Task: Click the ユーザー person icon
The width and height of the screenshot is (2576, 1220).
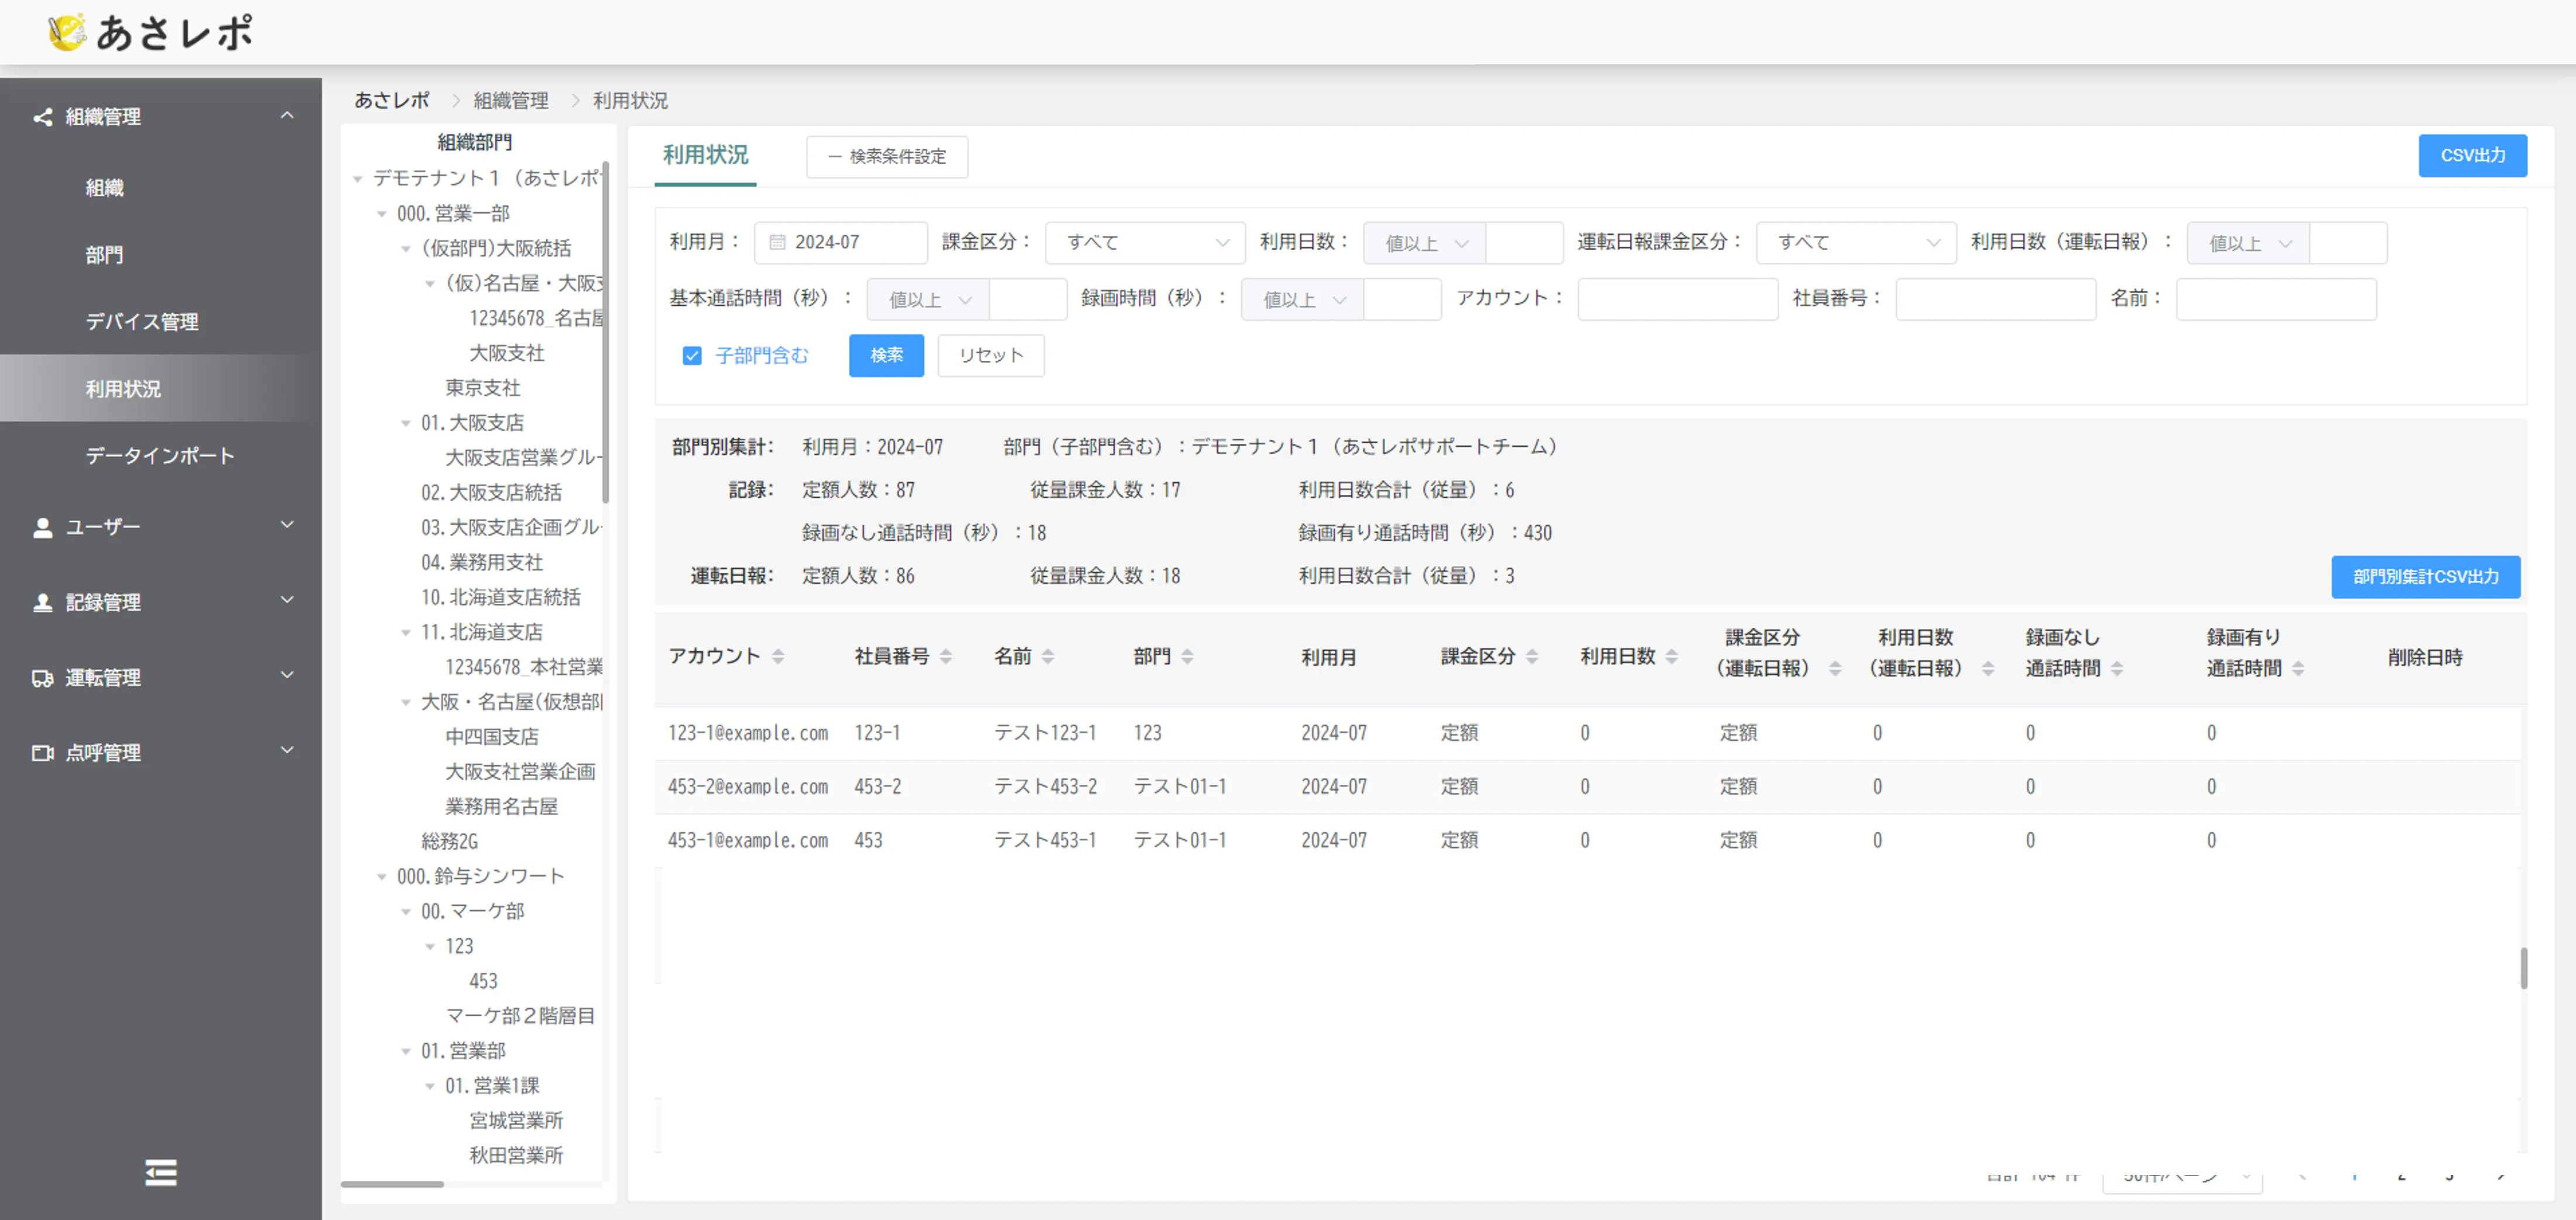Action: (x=42, y=527)
